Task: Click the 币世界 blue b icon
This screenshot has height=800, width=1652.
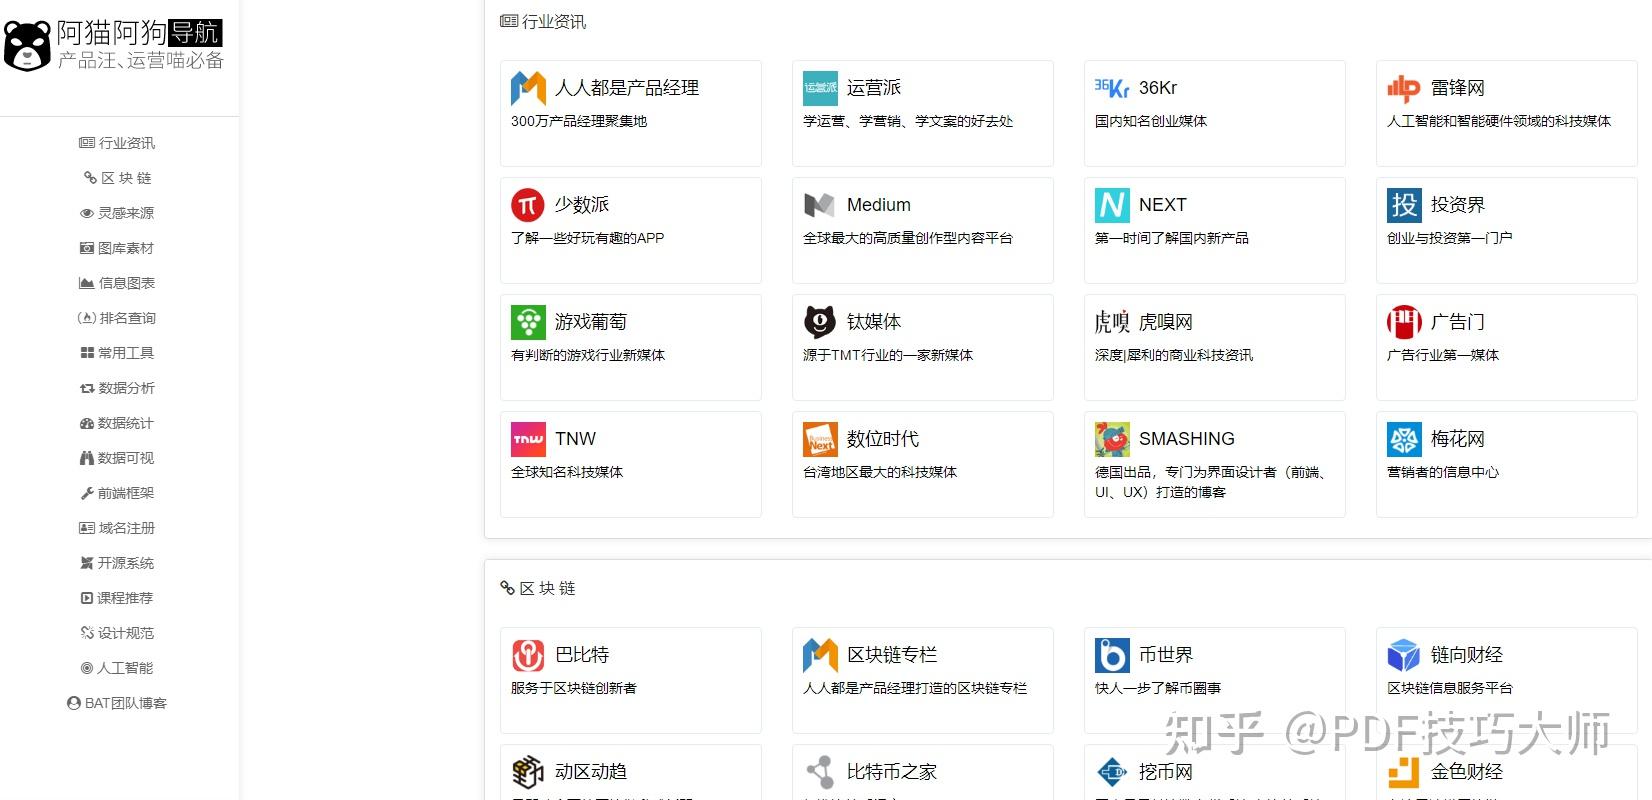Action: 1112,655
